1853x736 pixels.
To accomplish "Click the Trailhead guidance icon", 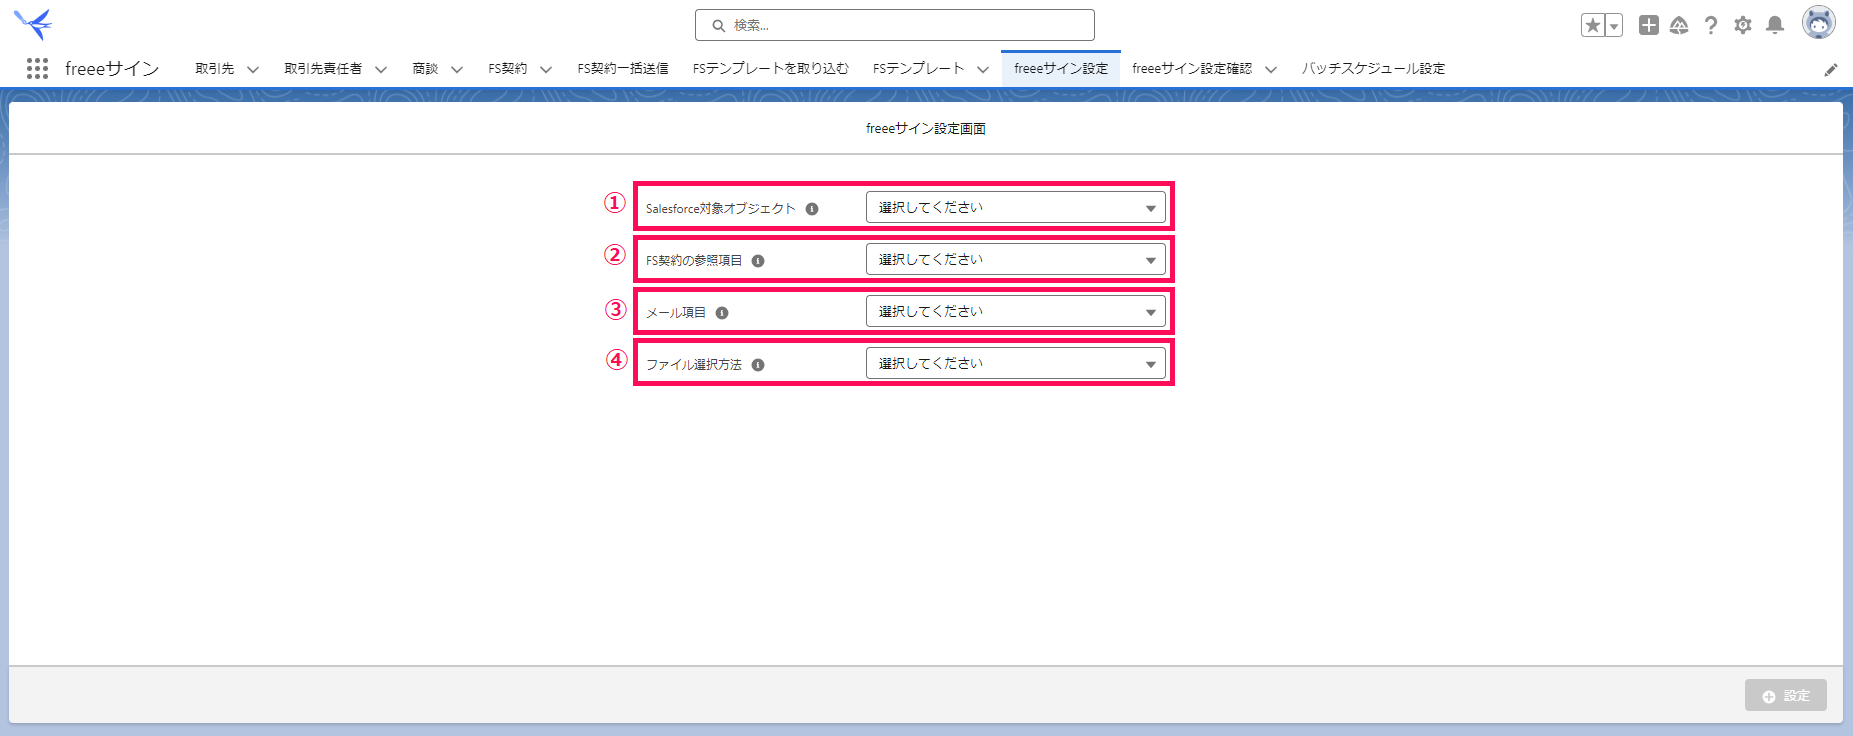I will pos(1679,25).
